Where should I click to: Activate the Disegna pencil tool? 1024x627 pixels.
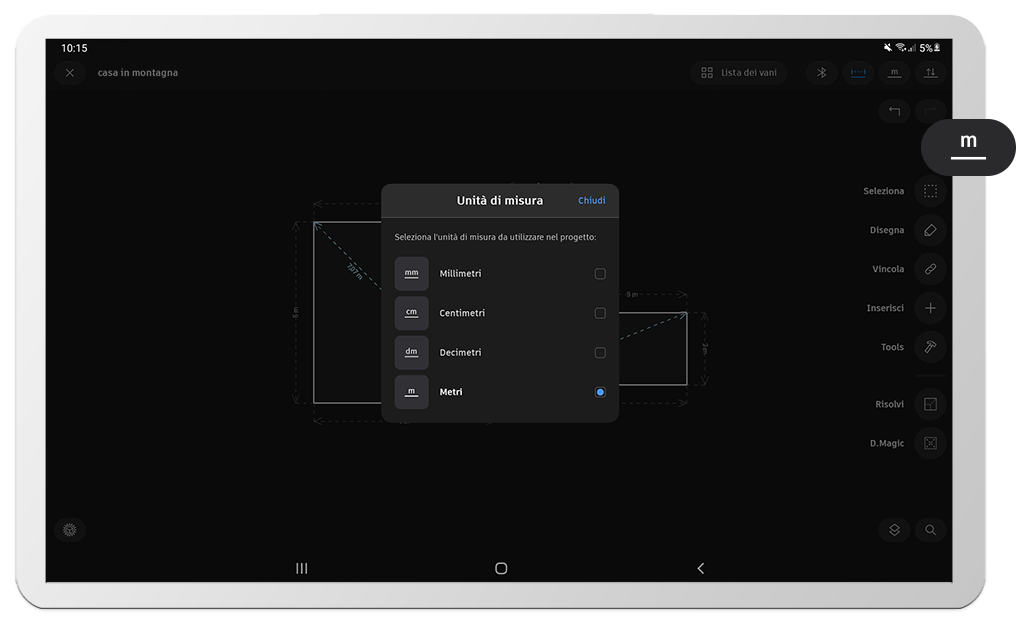pos(930,230)
